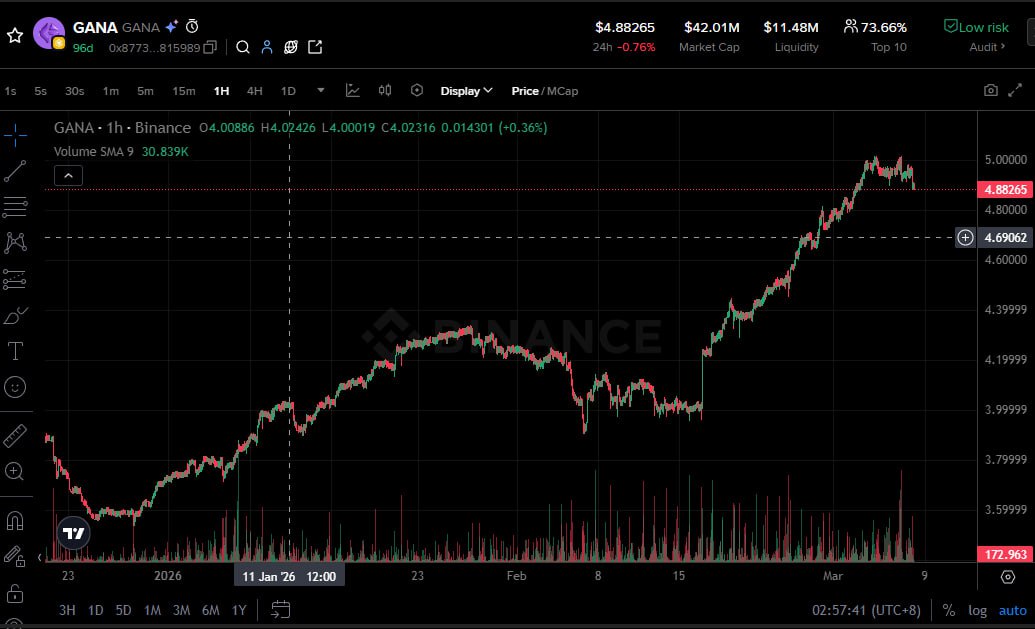Expand the more timeframes dropdown arrow
Viewport: 1035px width, 629px height.
(x=321, y=90)
